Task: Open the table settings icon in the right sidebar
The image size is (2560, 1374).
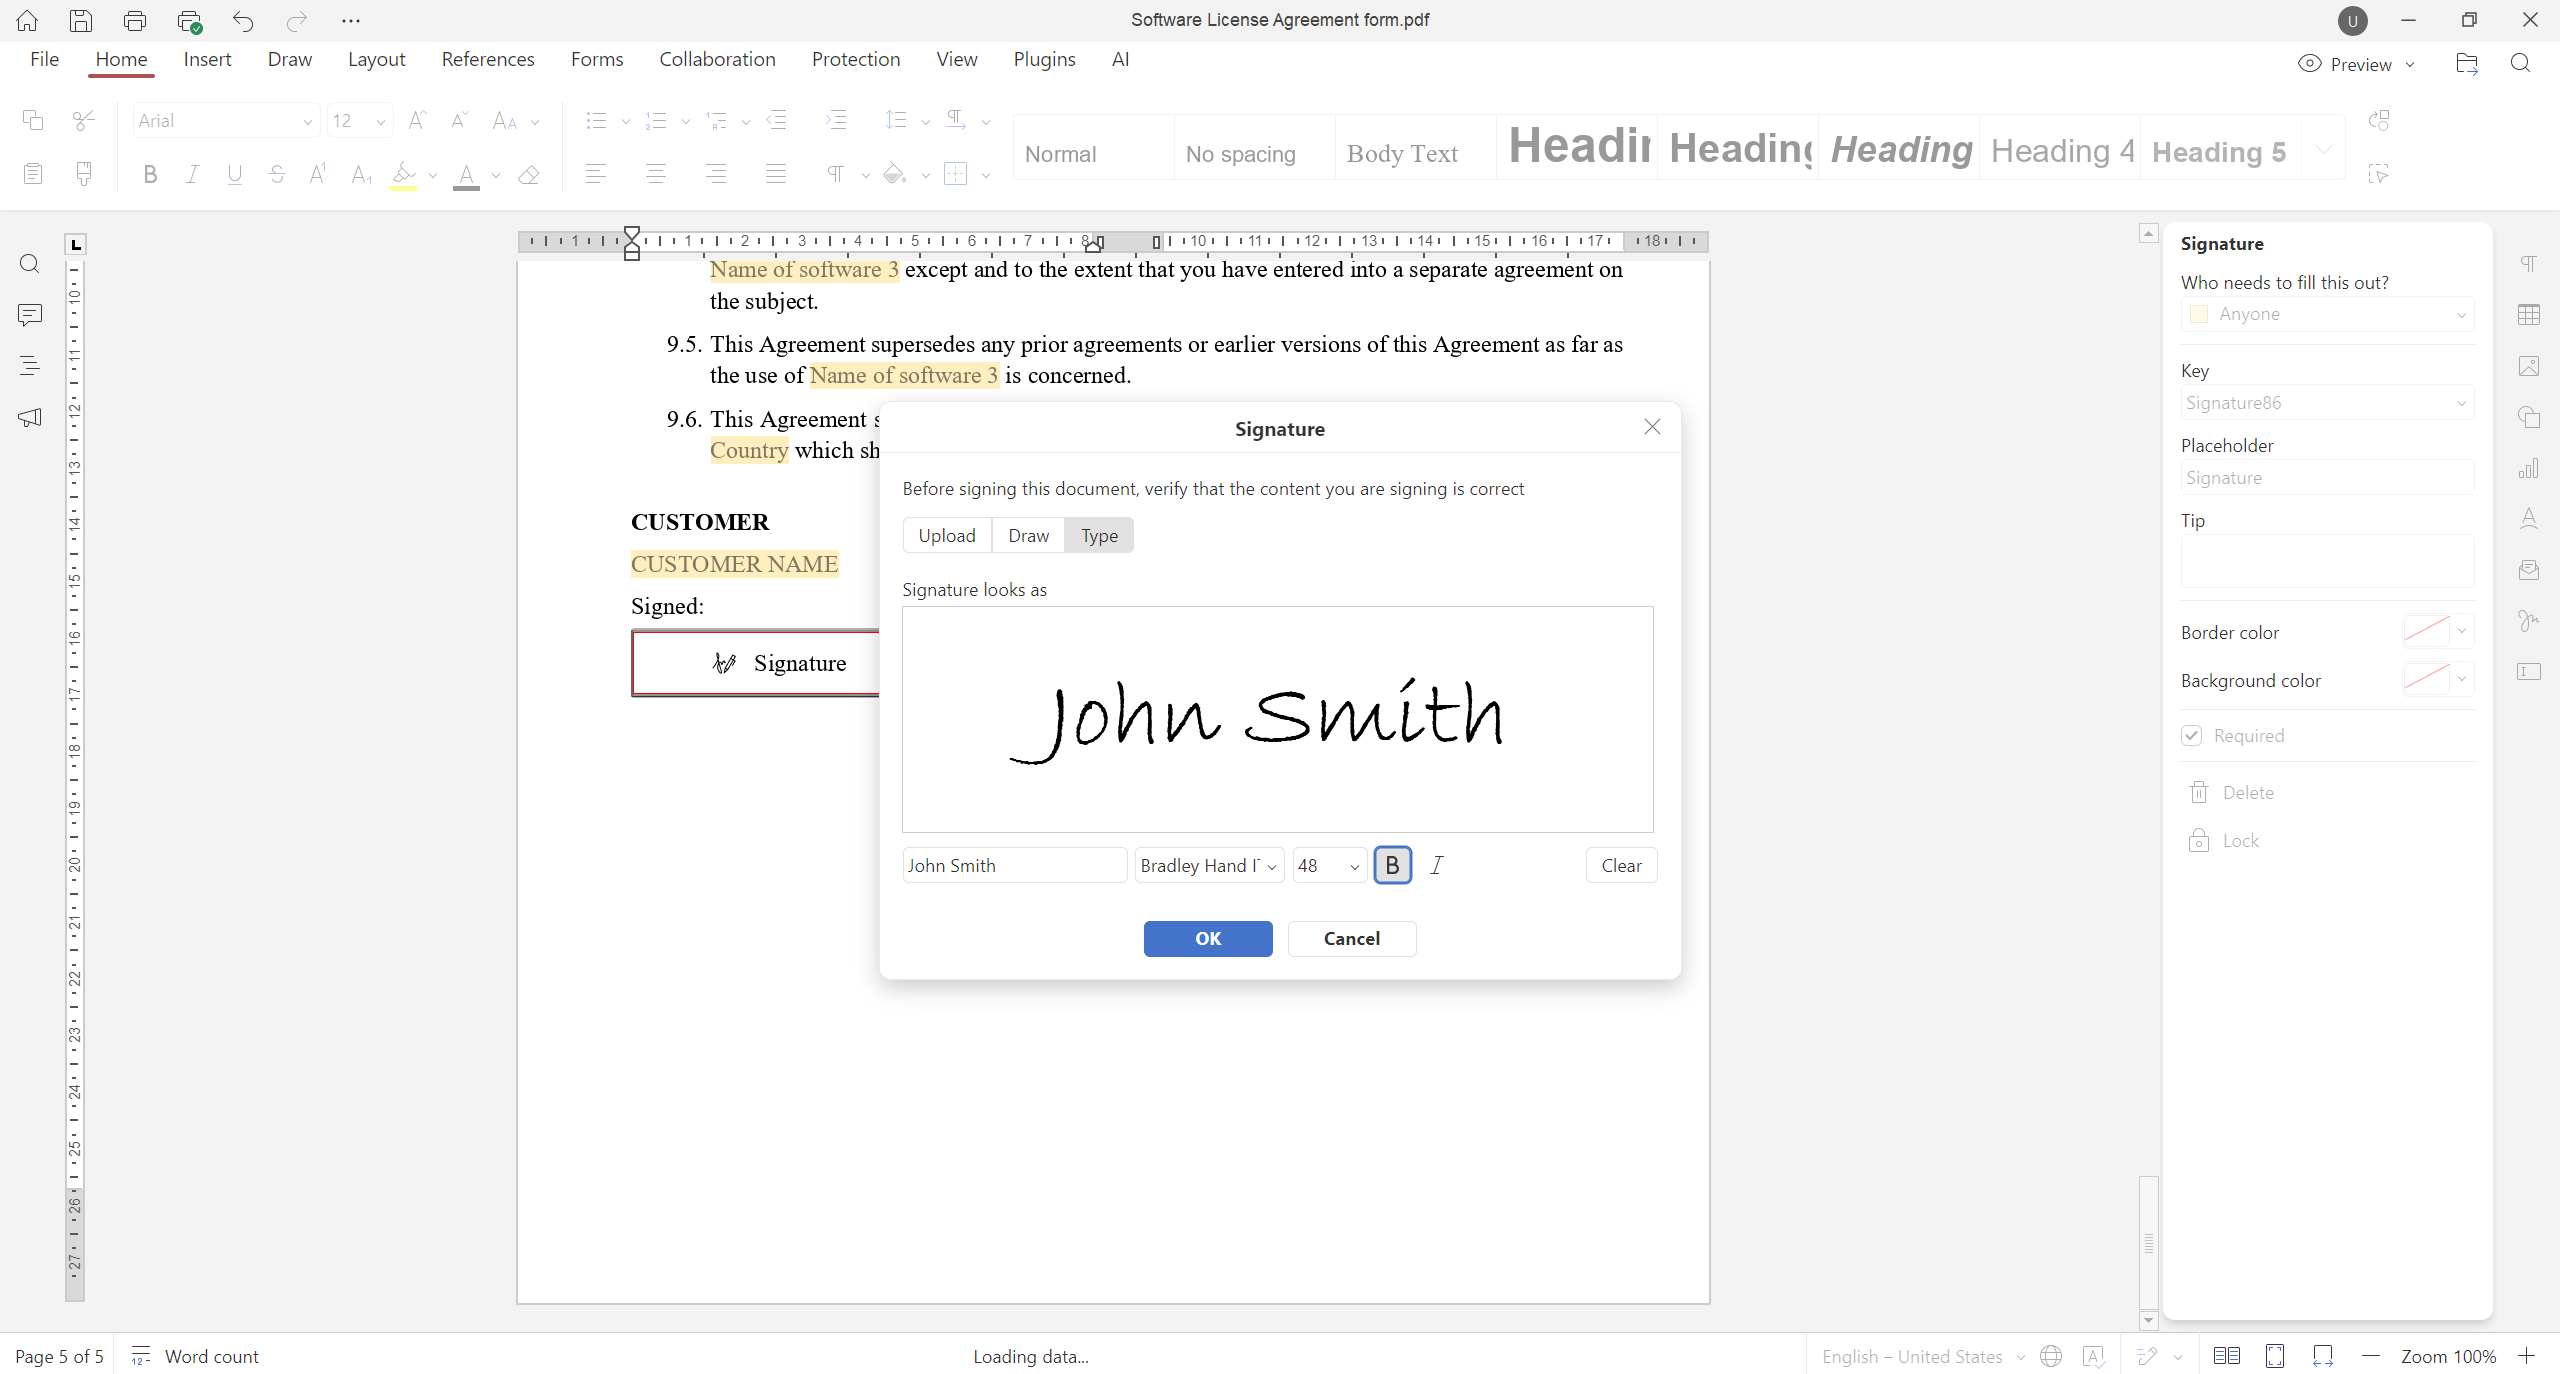Action: [x=2529, y=315]
